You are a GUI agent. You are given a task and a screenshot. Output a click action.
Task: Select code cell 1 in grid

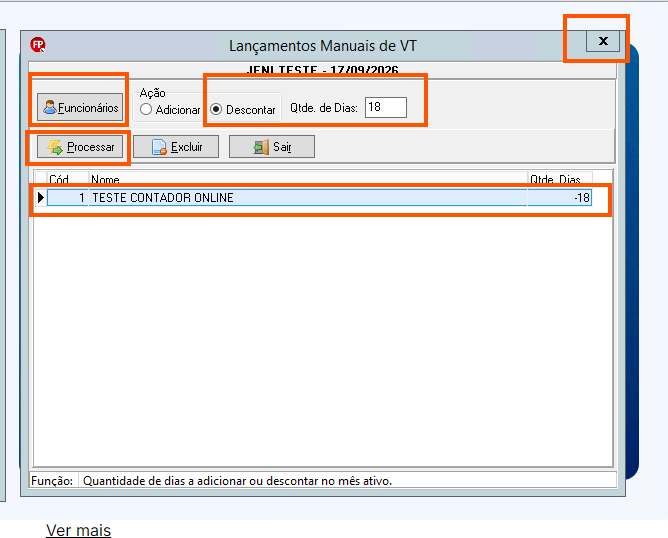click(68, 198)
